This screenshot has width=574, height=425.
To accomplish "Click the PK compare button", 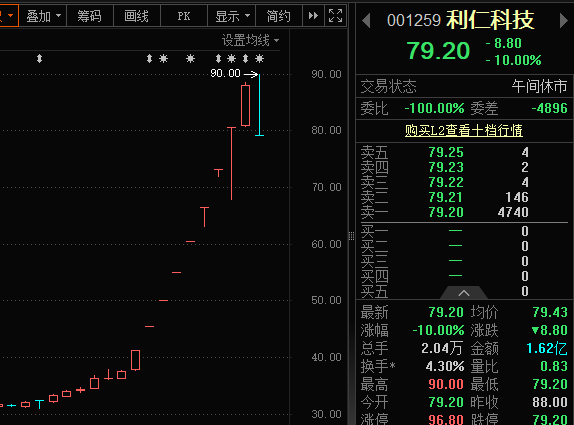I will point(184,16).
